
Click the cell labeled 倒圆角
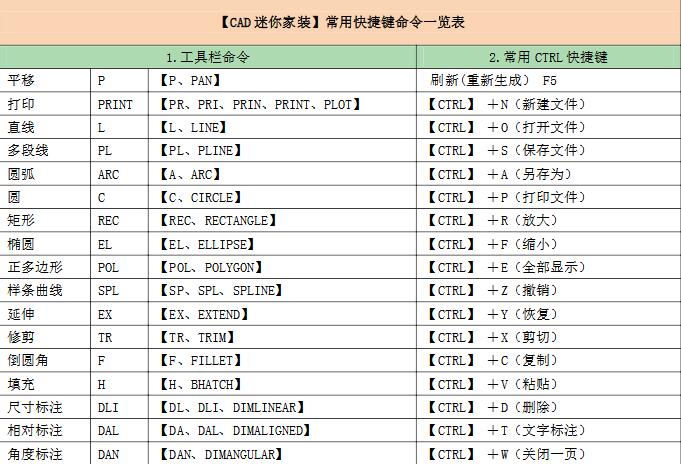[45, 361]
